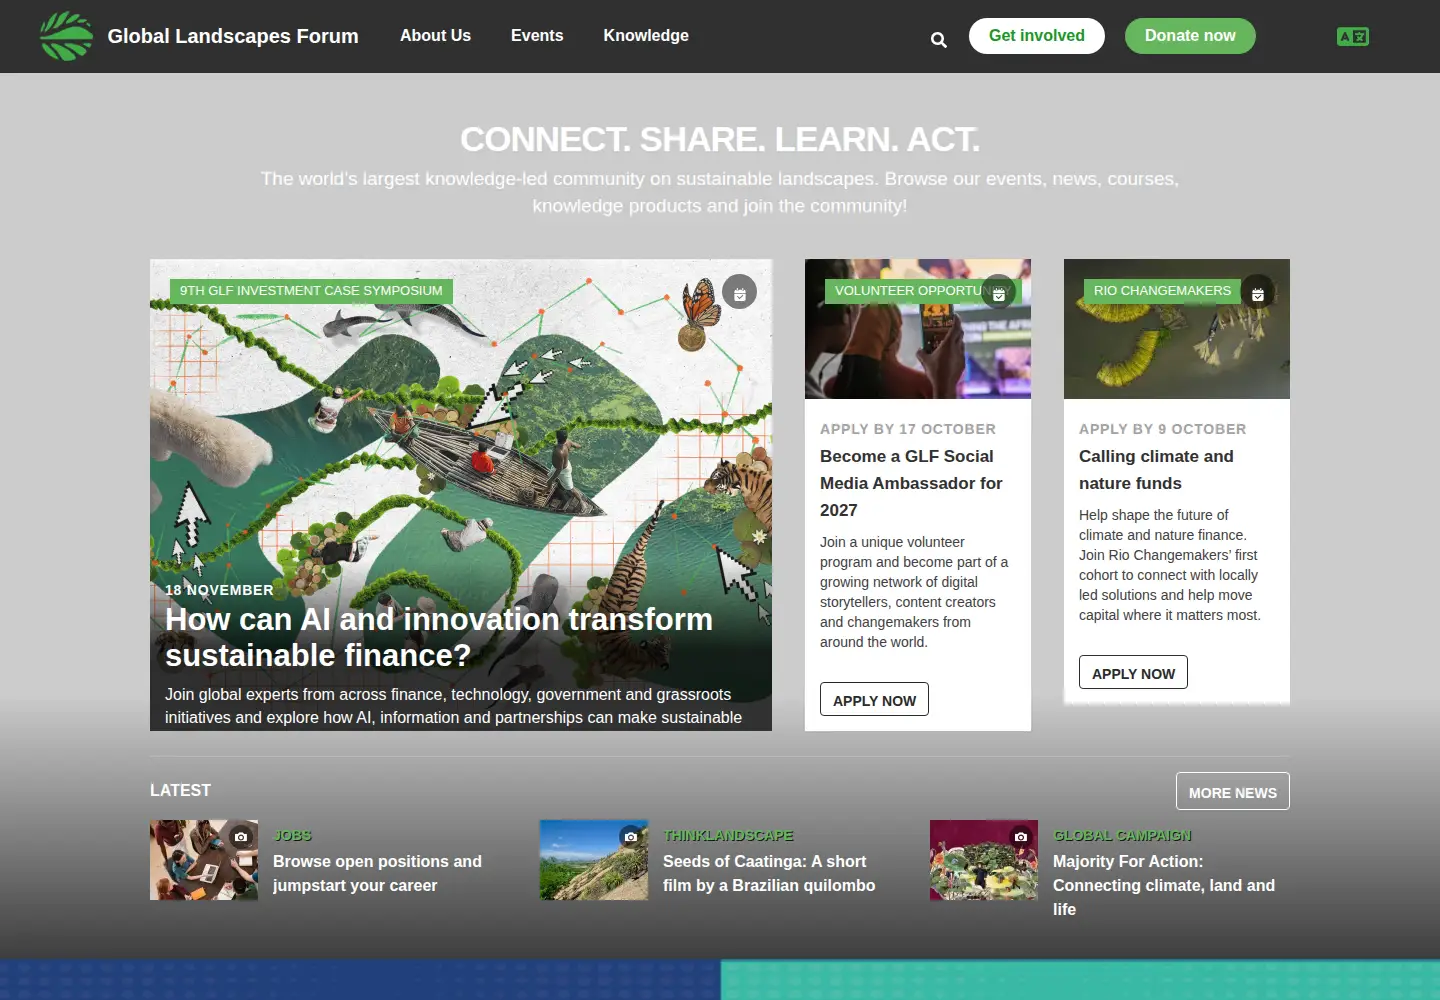This screenshot has width=1440, height=1000.
Task: Click camera icon on Jobs thumbnail
Action: coord(241,836)
